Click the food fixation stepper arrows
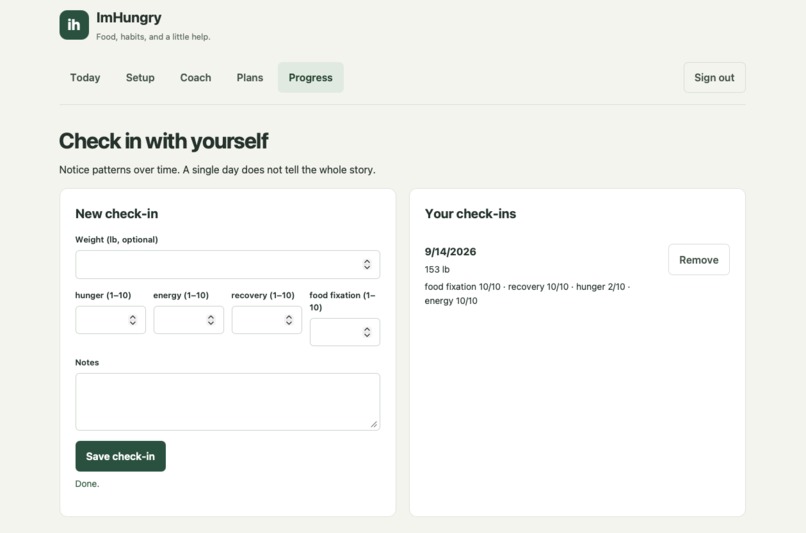The width and height of the screenshot is (806, 533). tap(367, 332)
